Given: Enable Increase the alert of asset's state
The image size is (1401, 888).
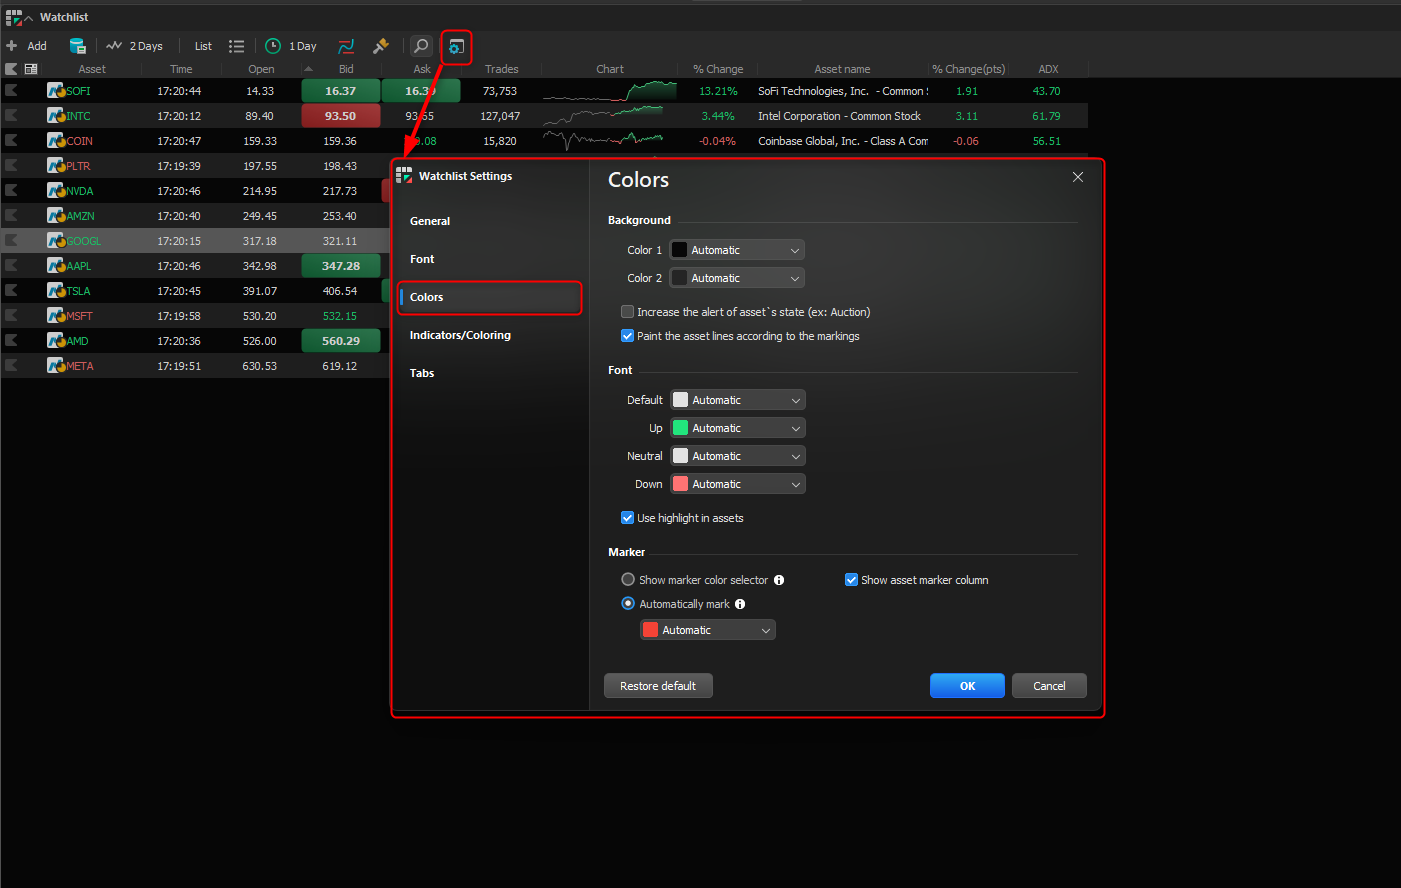Looking at the screenshot, I should coord(627,312).
